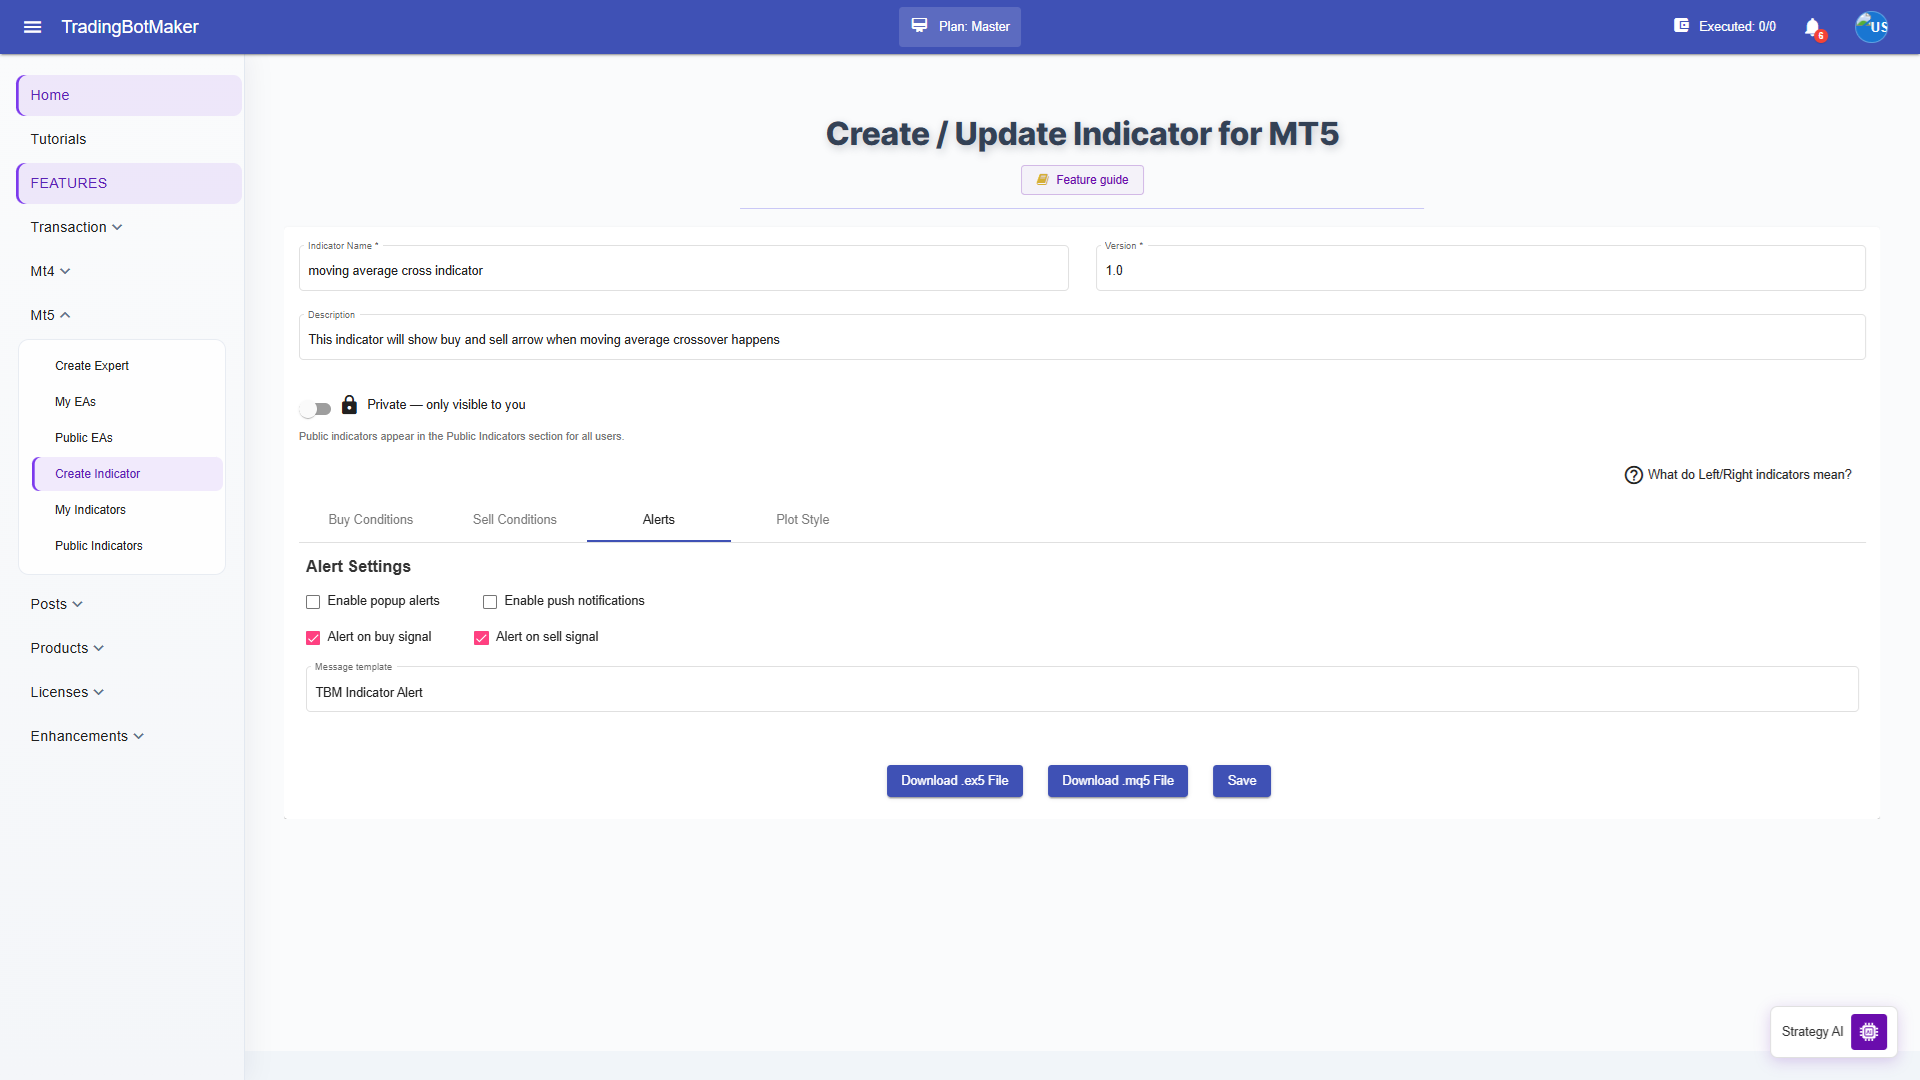Expand the Transaction sidebar menu

[x=76, y=227]
